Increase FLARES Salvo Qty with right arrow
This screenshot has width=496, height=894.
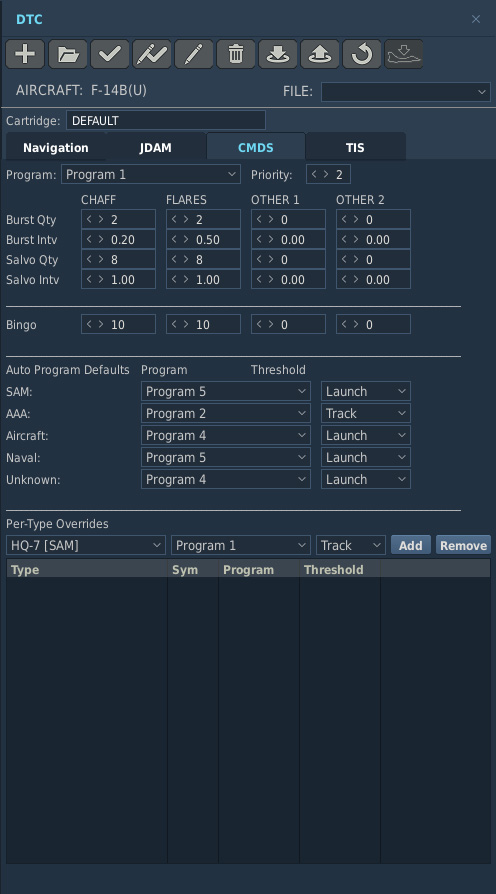coord(186,259)
